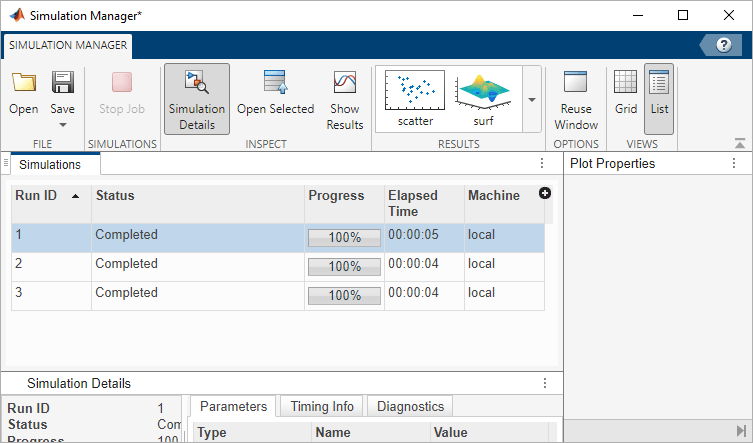Image resolution: width=753 pixels, height=443 pixels.
Task: Click Open Selected in Inspect section
Action: (x=276, y=93)
